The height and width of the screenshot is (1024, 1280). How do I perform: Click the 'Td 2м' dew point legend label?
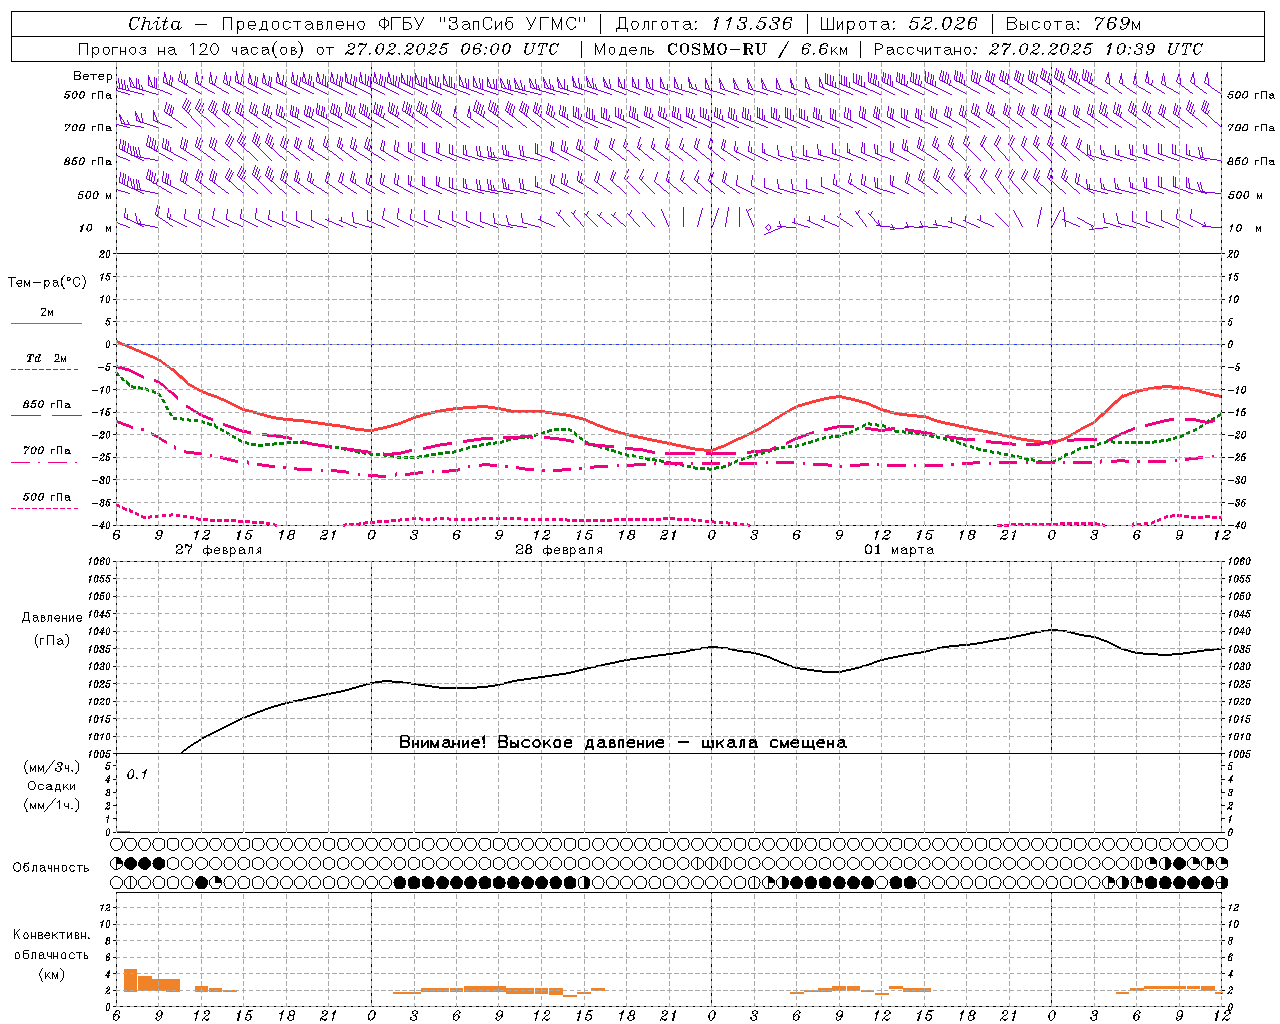click(46, 358)
